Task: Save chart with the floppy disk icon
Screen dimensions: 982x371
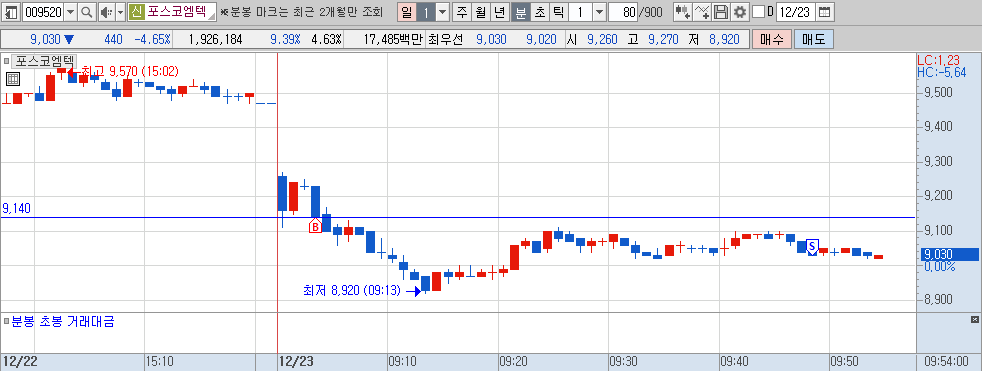Action: (x=721, y=11)
